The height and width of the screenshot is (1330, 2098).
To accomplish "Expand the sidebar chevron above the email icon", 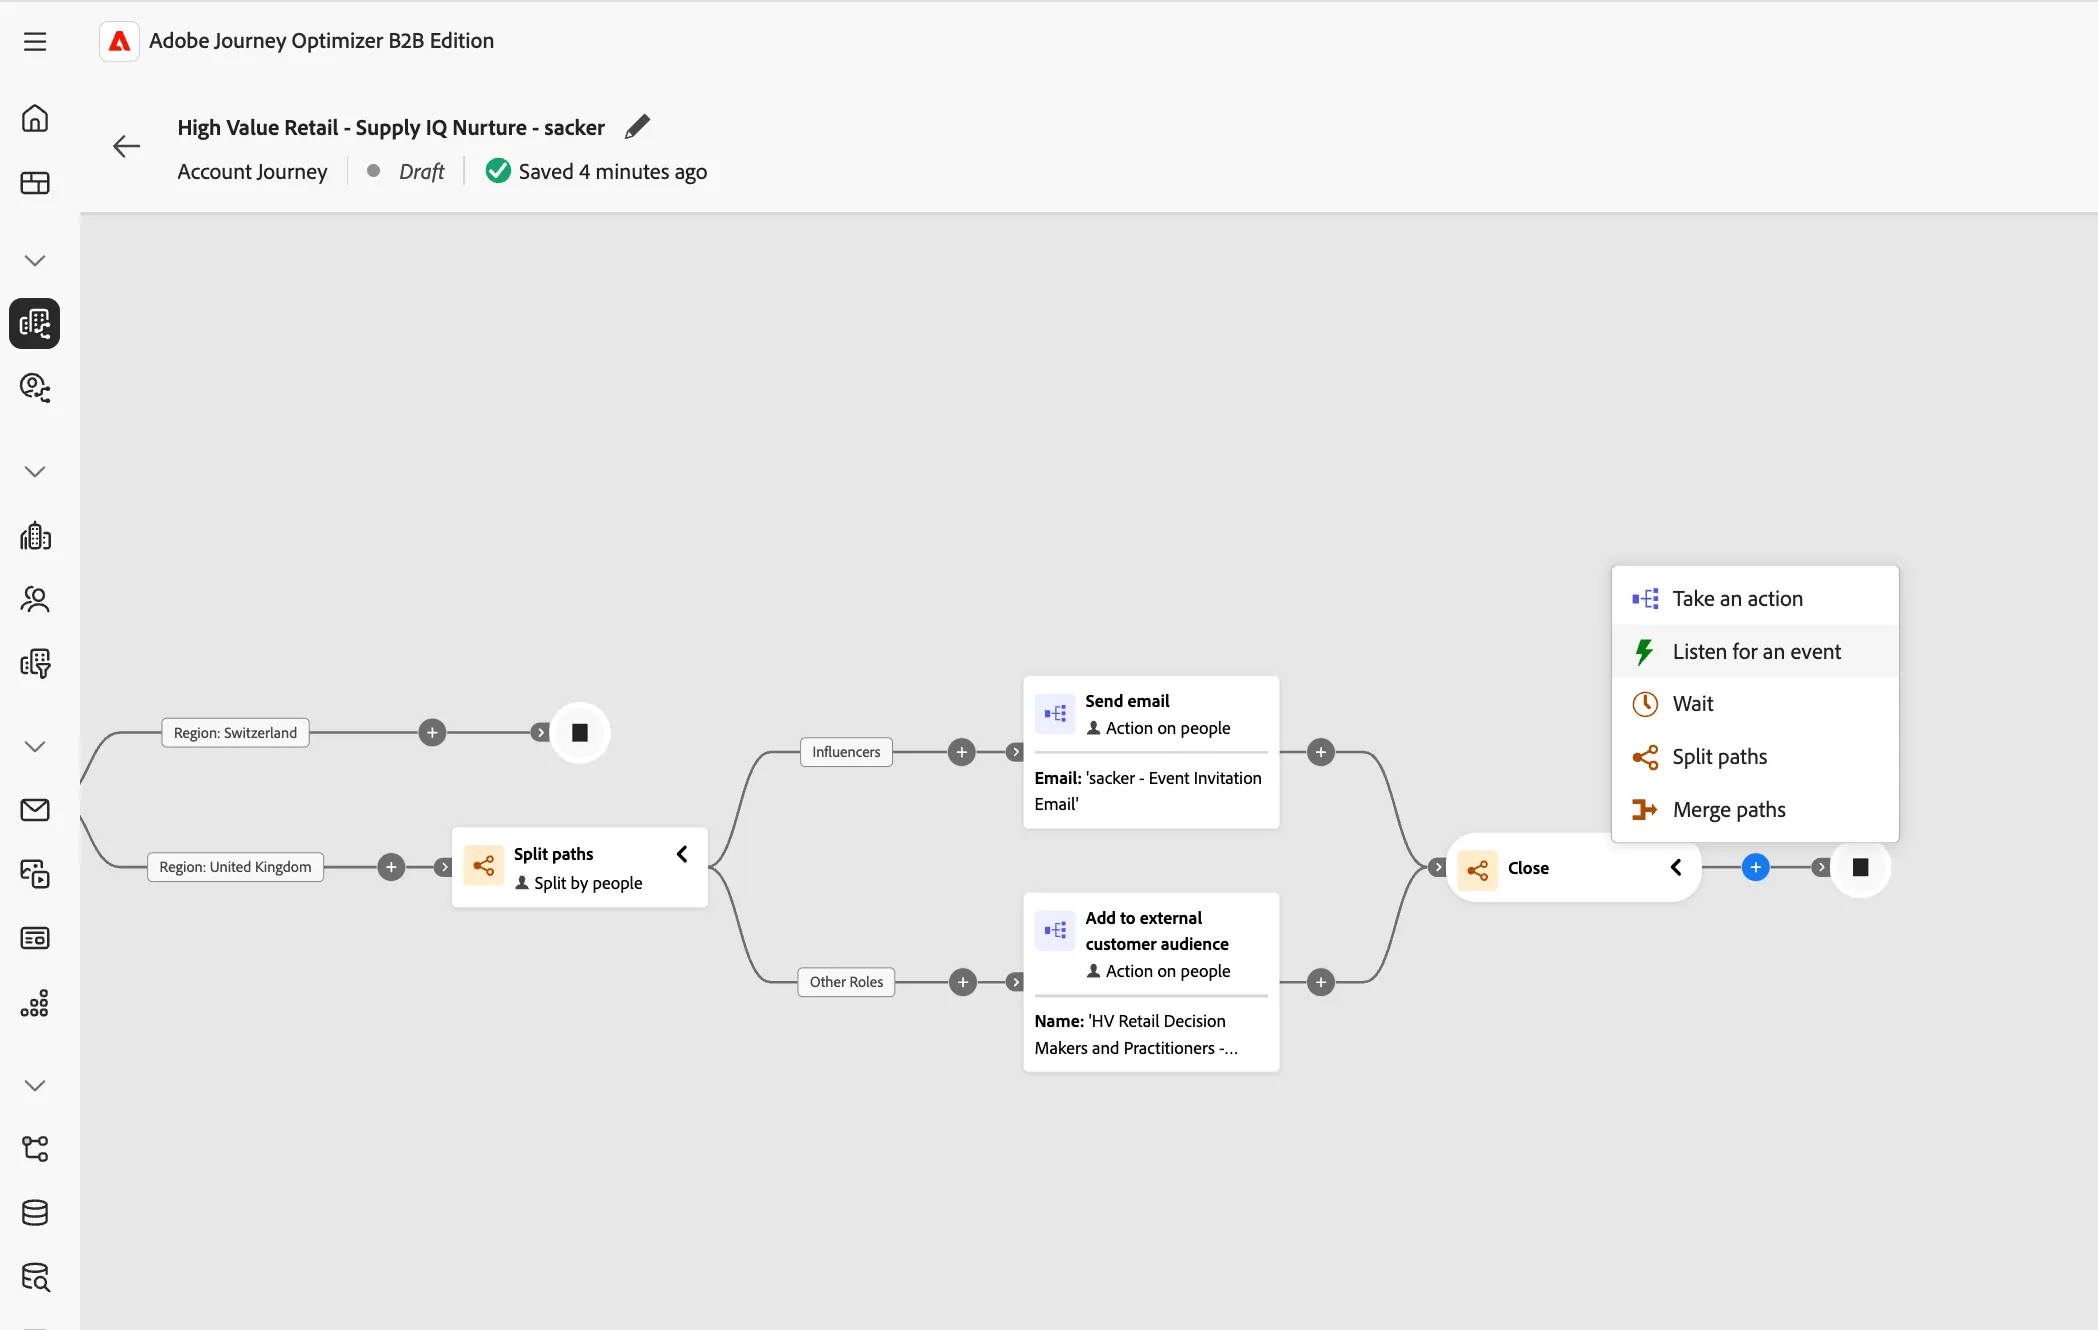I will (35, 747).
